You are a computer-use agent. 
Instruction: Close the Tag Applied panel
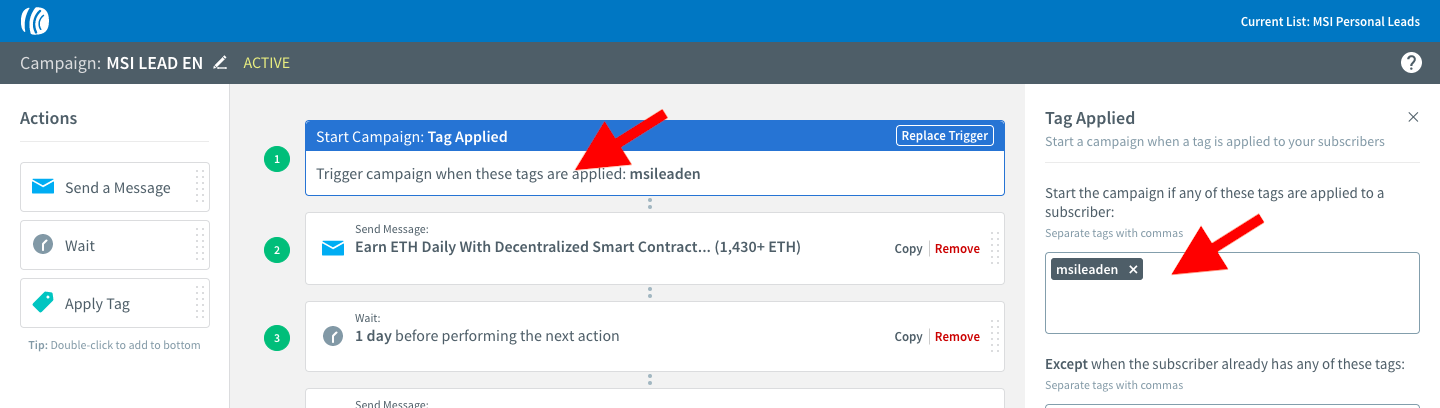click(x=1413, y=117)
